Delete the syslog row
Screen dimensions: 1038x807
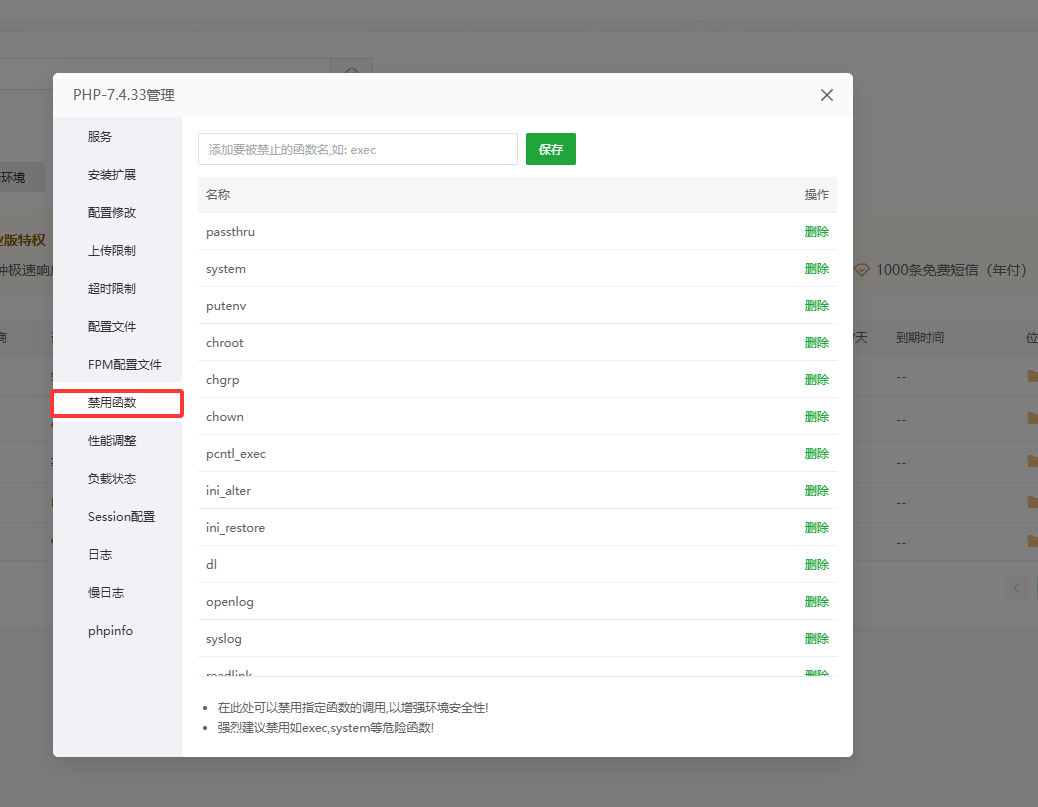click(x=816, y=639)
